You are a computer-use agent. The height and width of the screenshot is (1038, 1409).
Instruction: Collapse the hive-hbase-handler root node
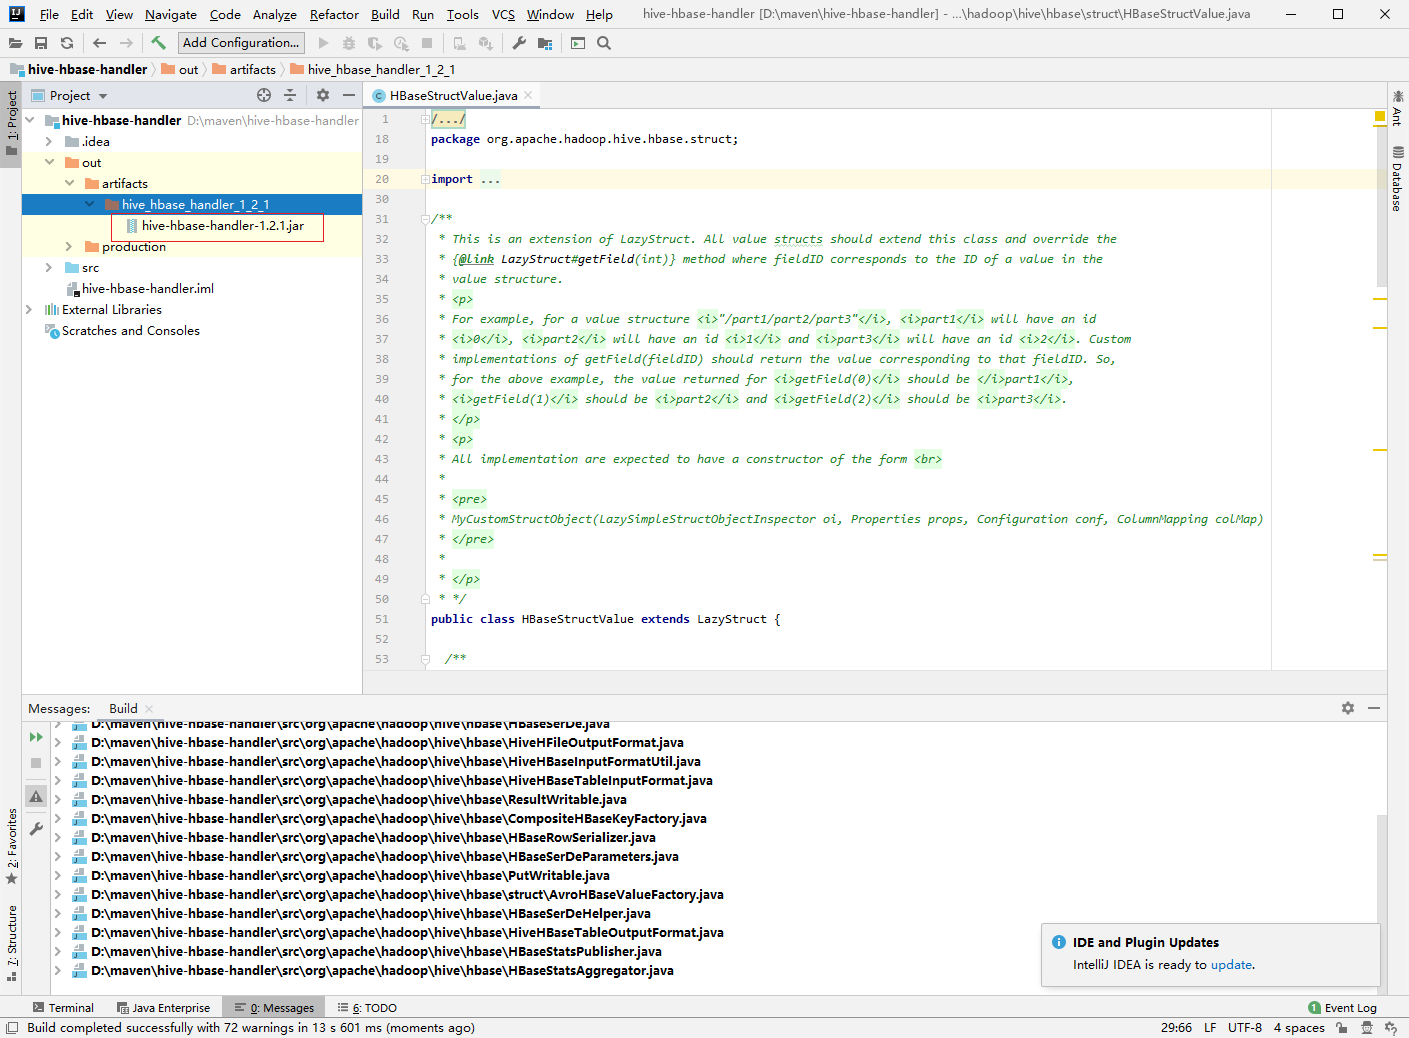tap(30, 120)
